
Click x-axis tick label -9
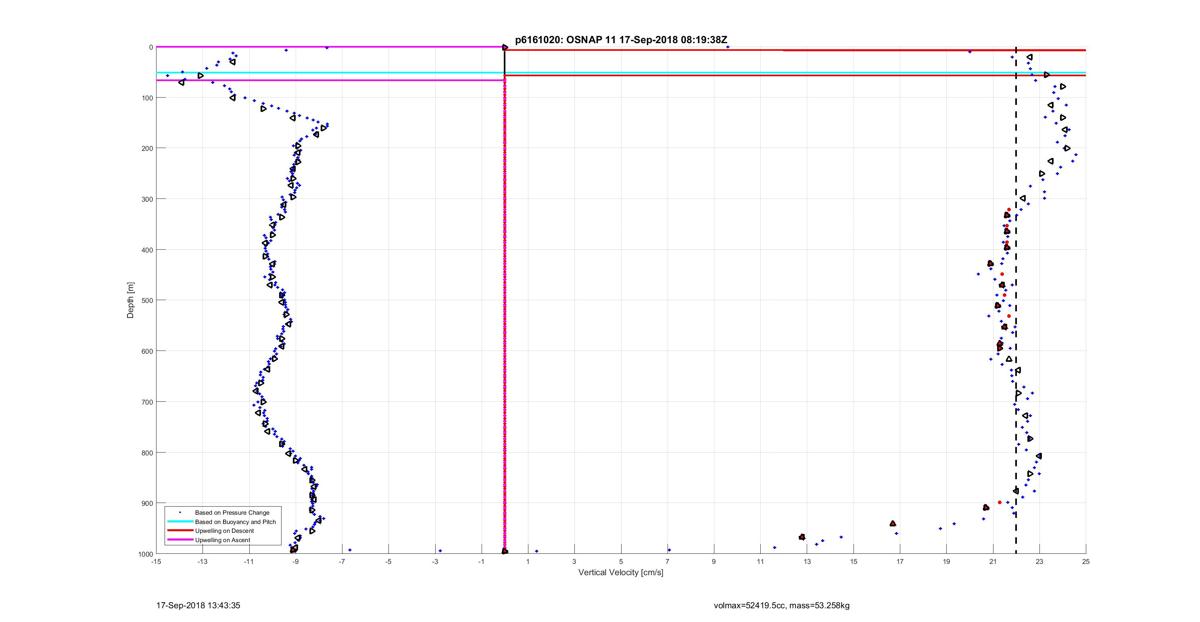point(295,561)
